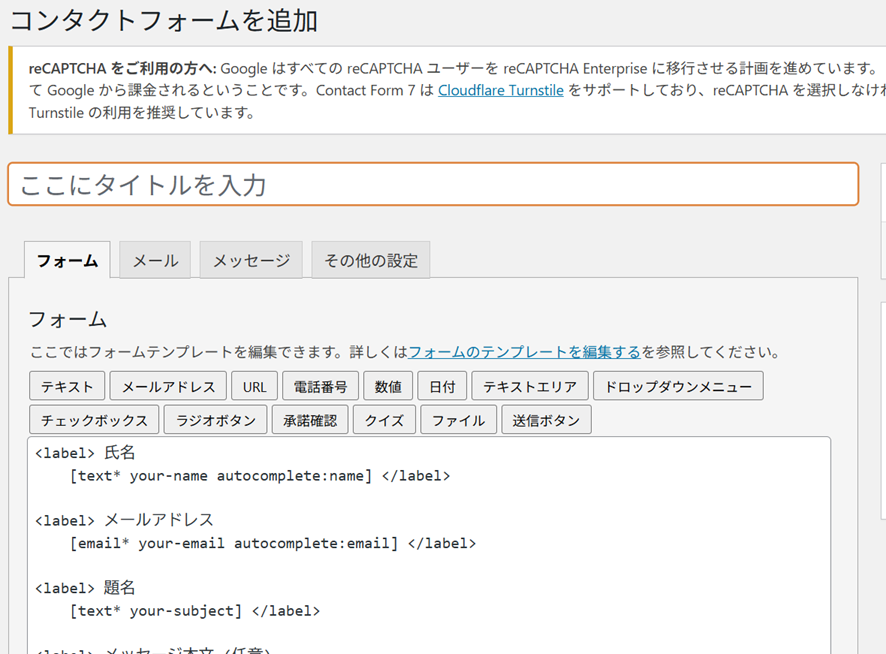Add a テキストエリア form tag
The height and width of the screenshot is (654, 886).
(x=529, y=386)
